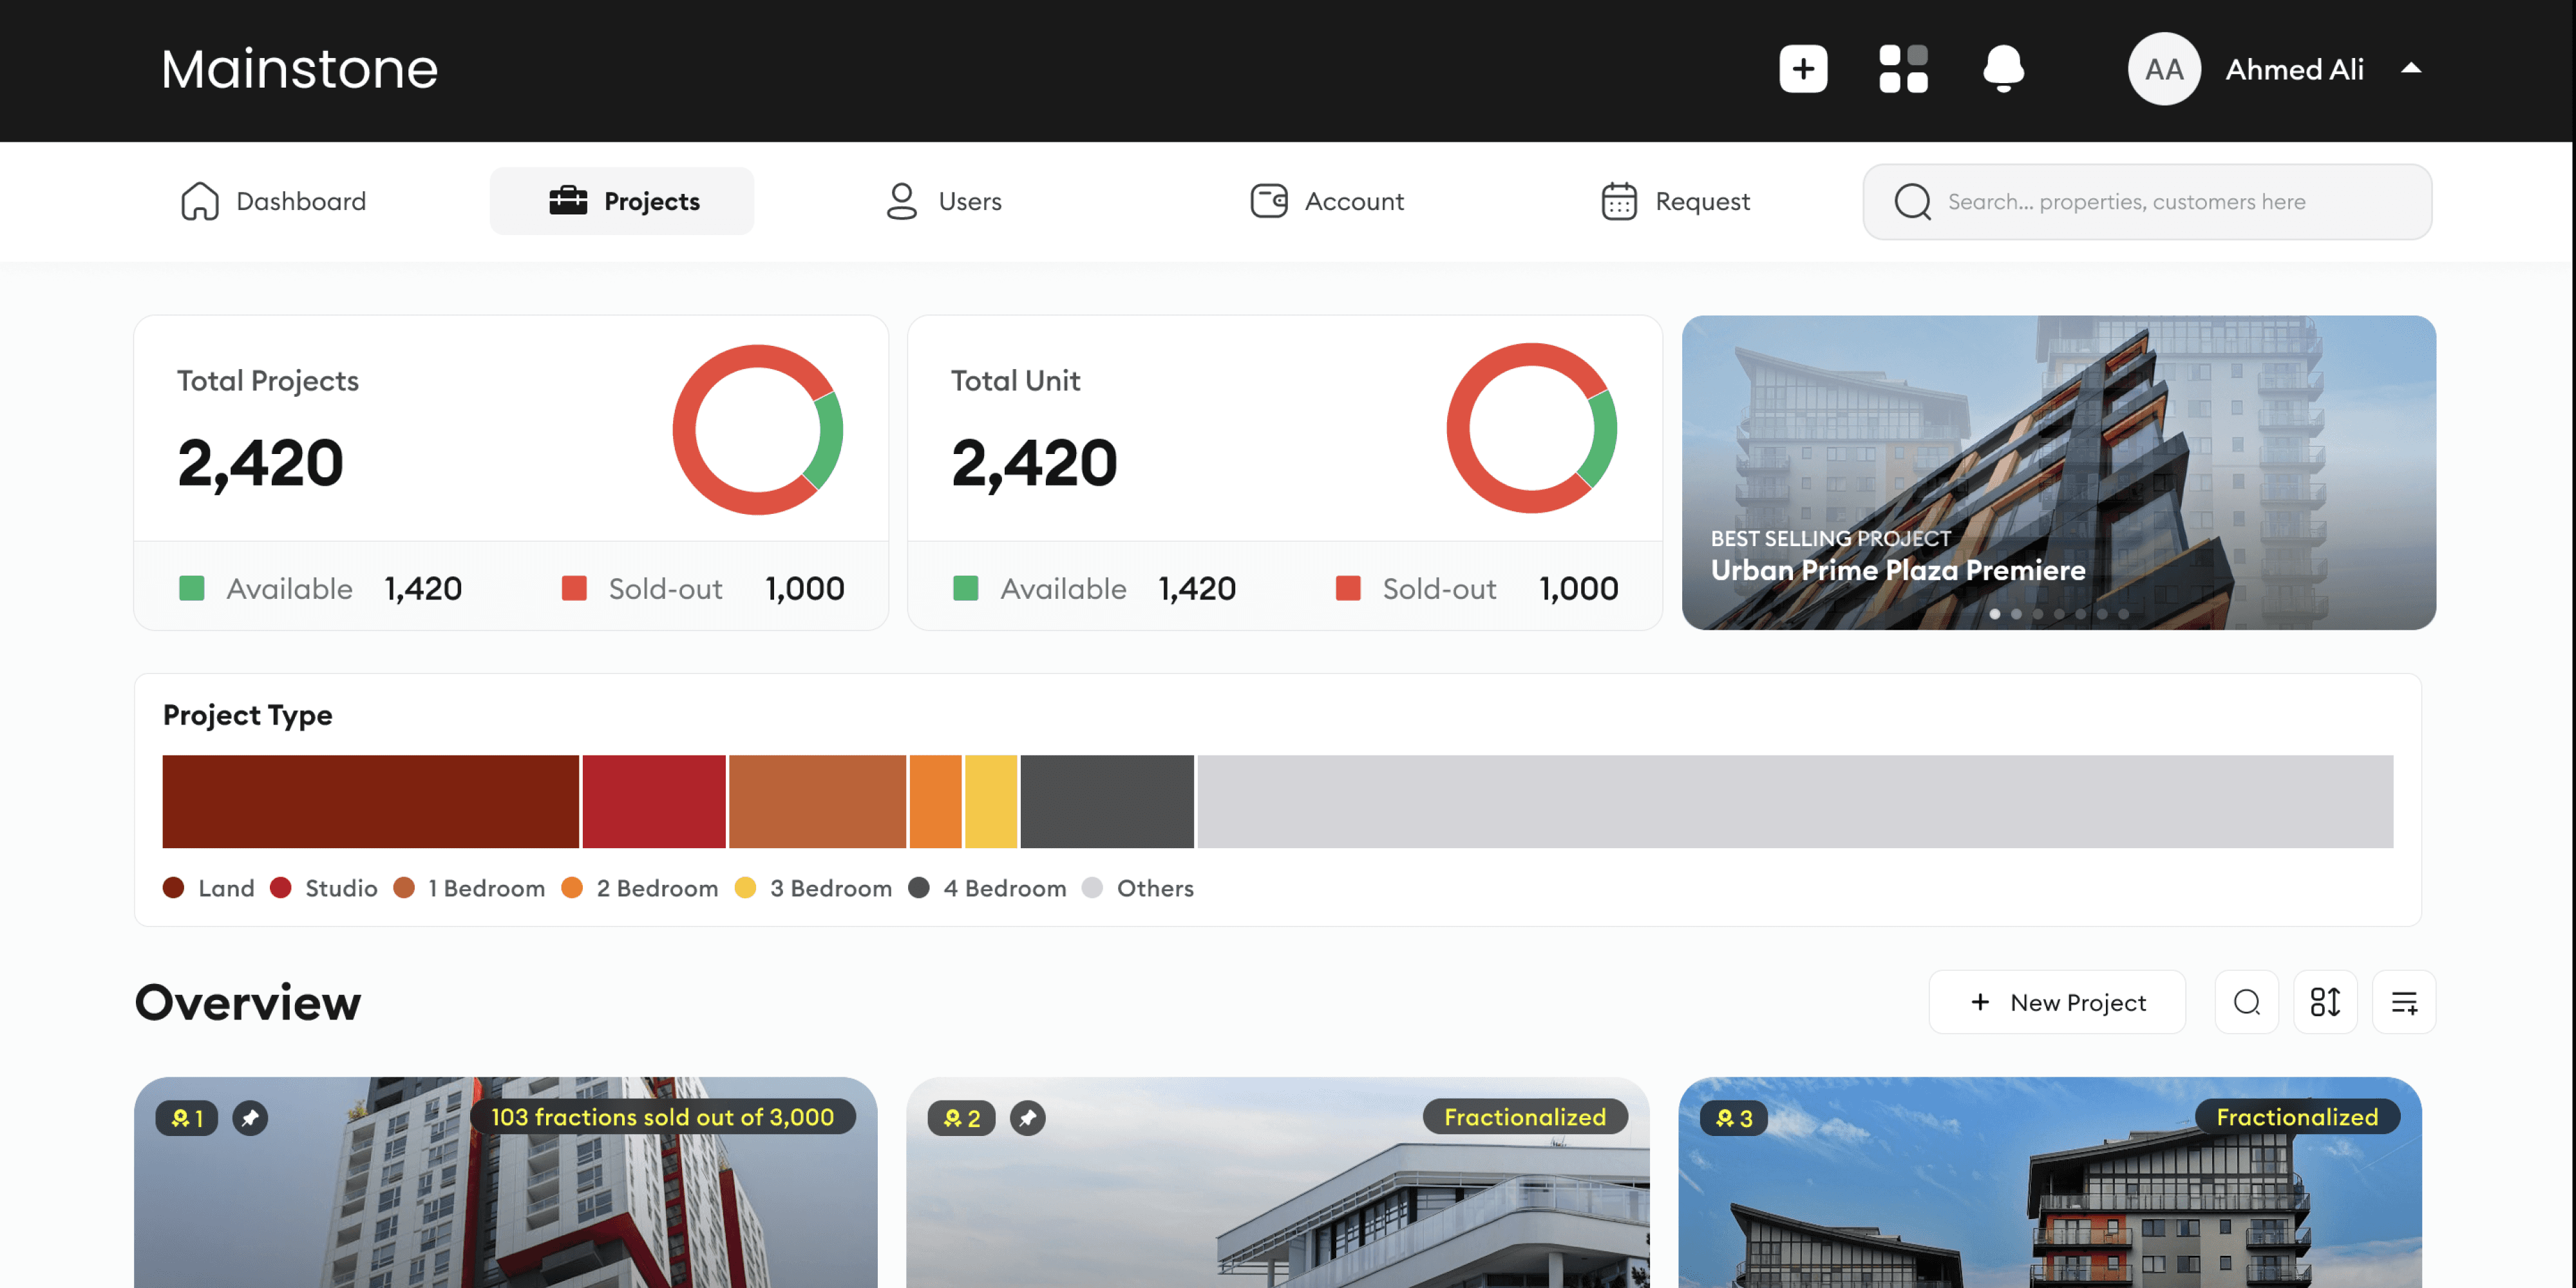Click the Overview search icon button
The height and width of the screenshot is (1288, 2576).
[2246, 1002]
